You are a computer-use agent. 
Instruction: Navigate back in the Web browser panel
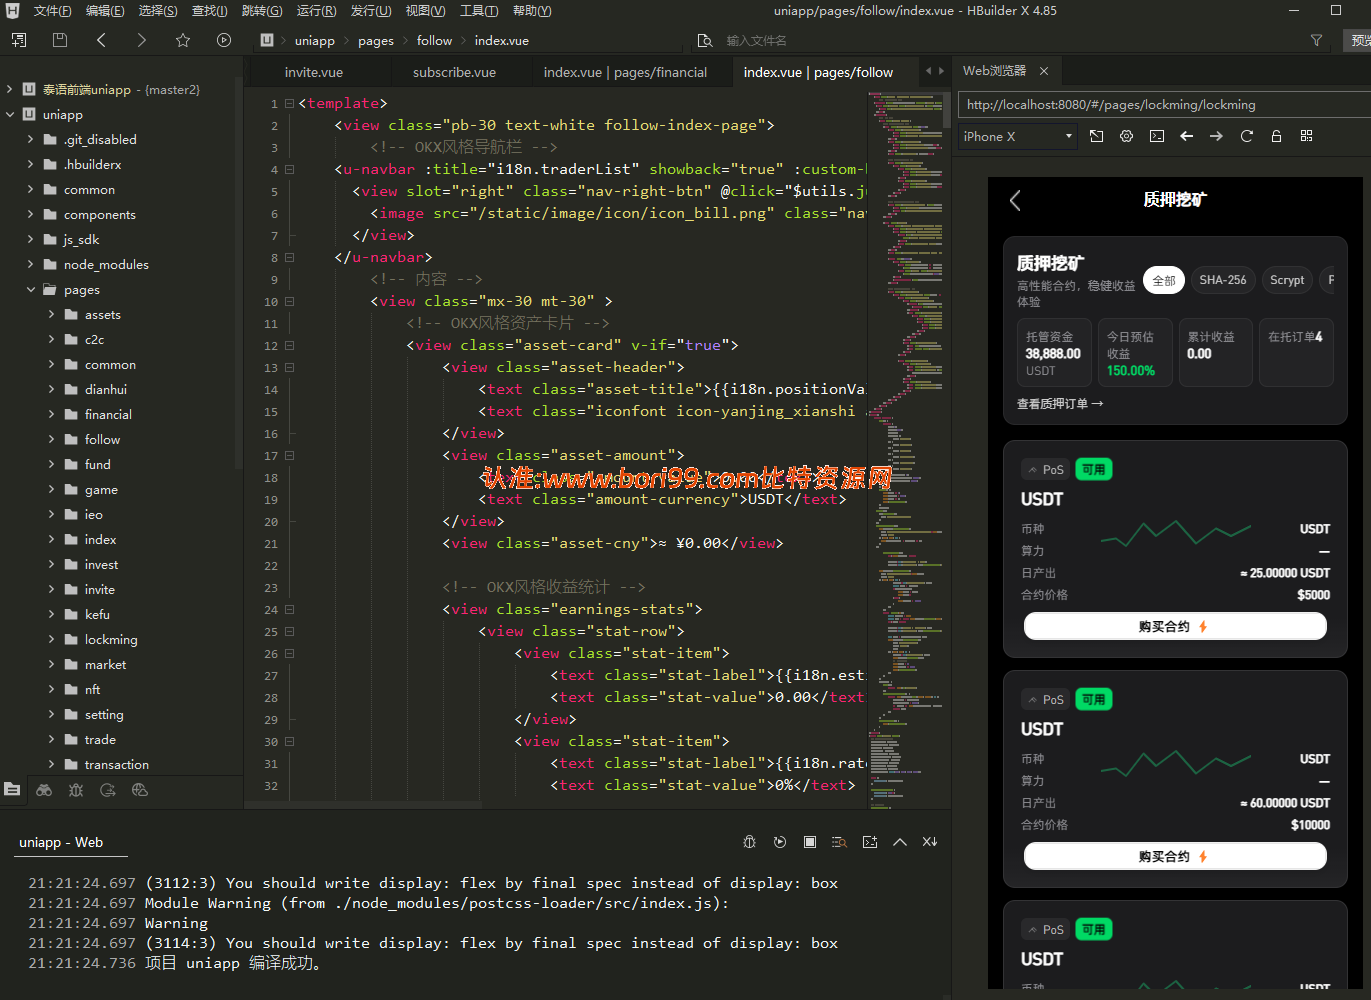tap(1187, 136)
